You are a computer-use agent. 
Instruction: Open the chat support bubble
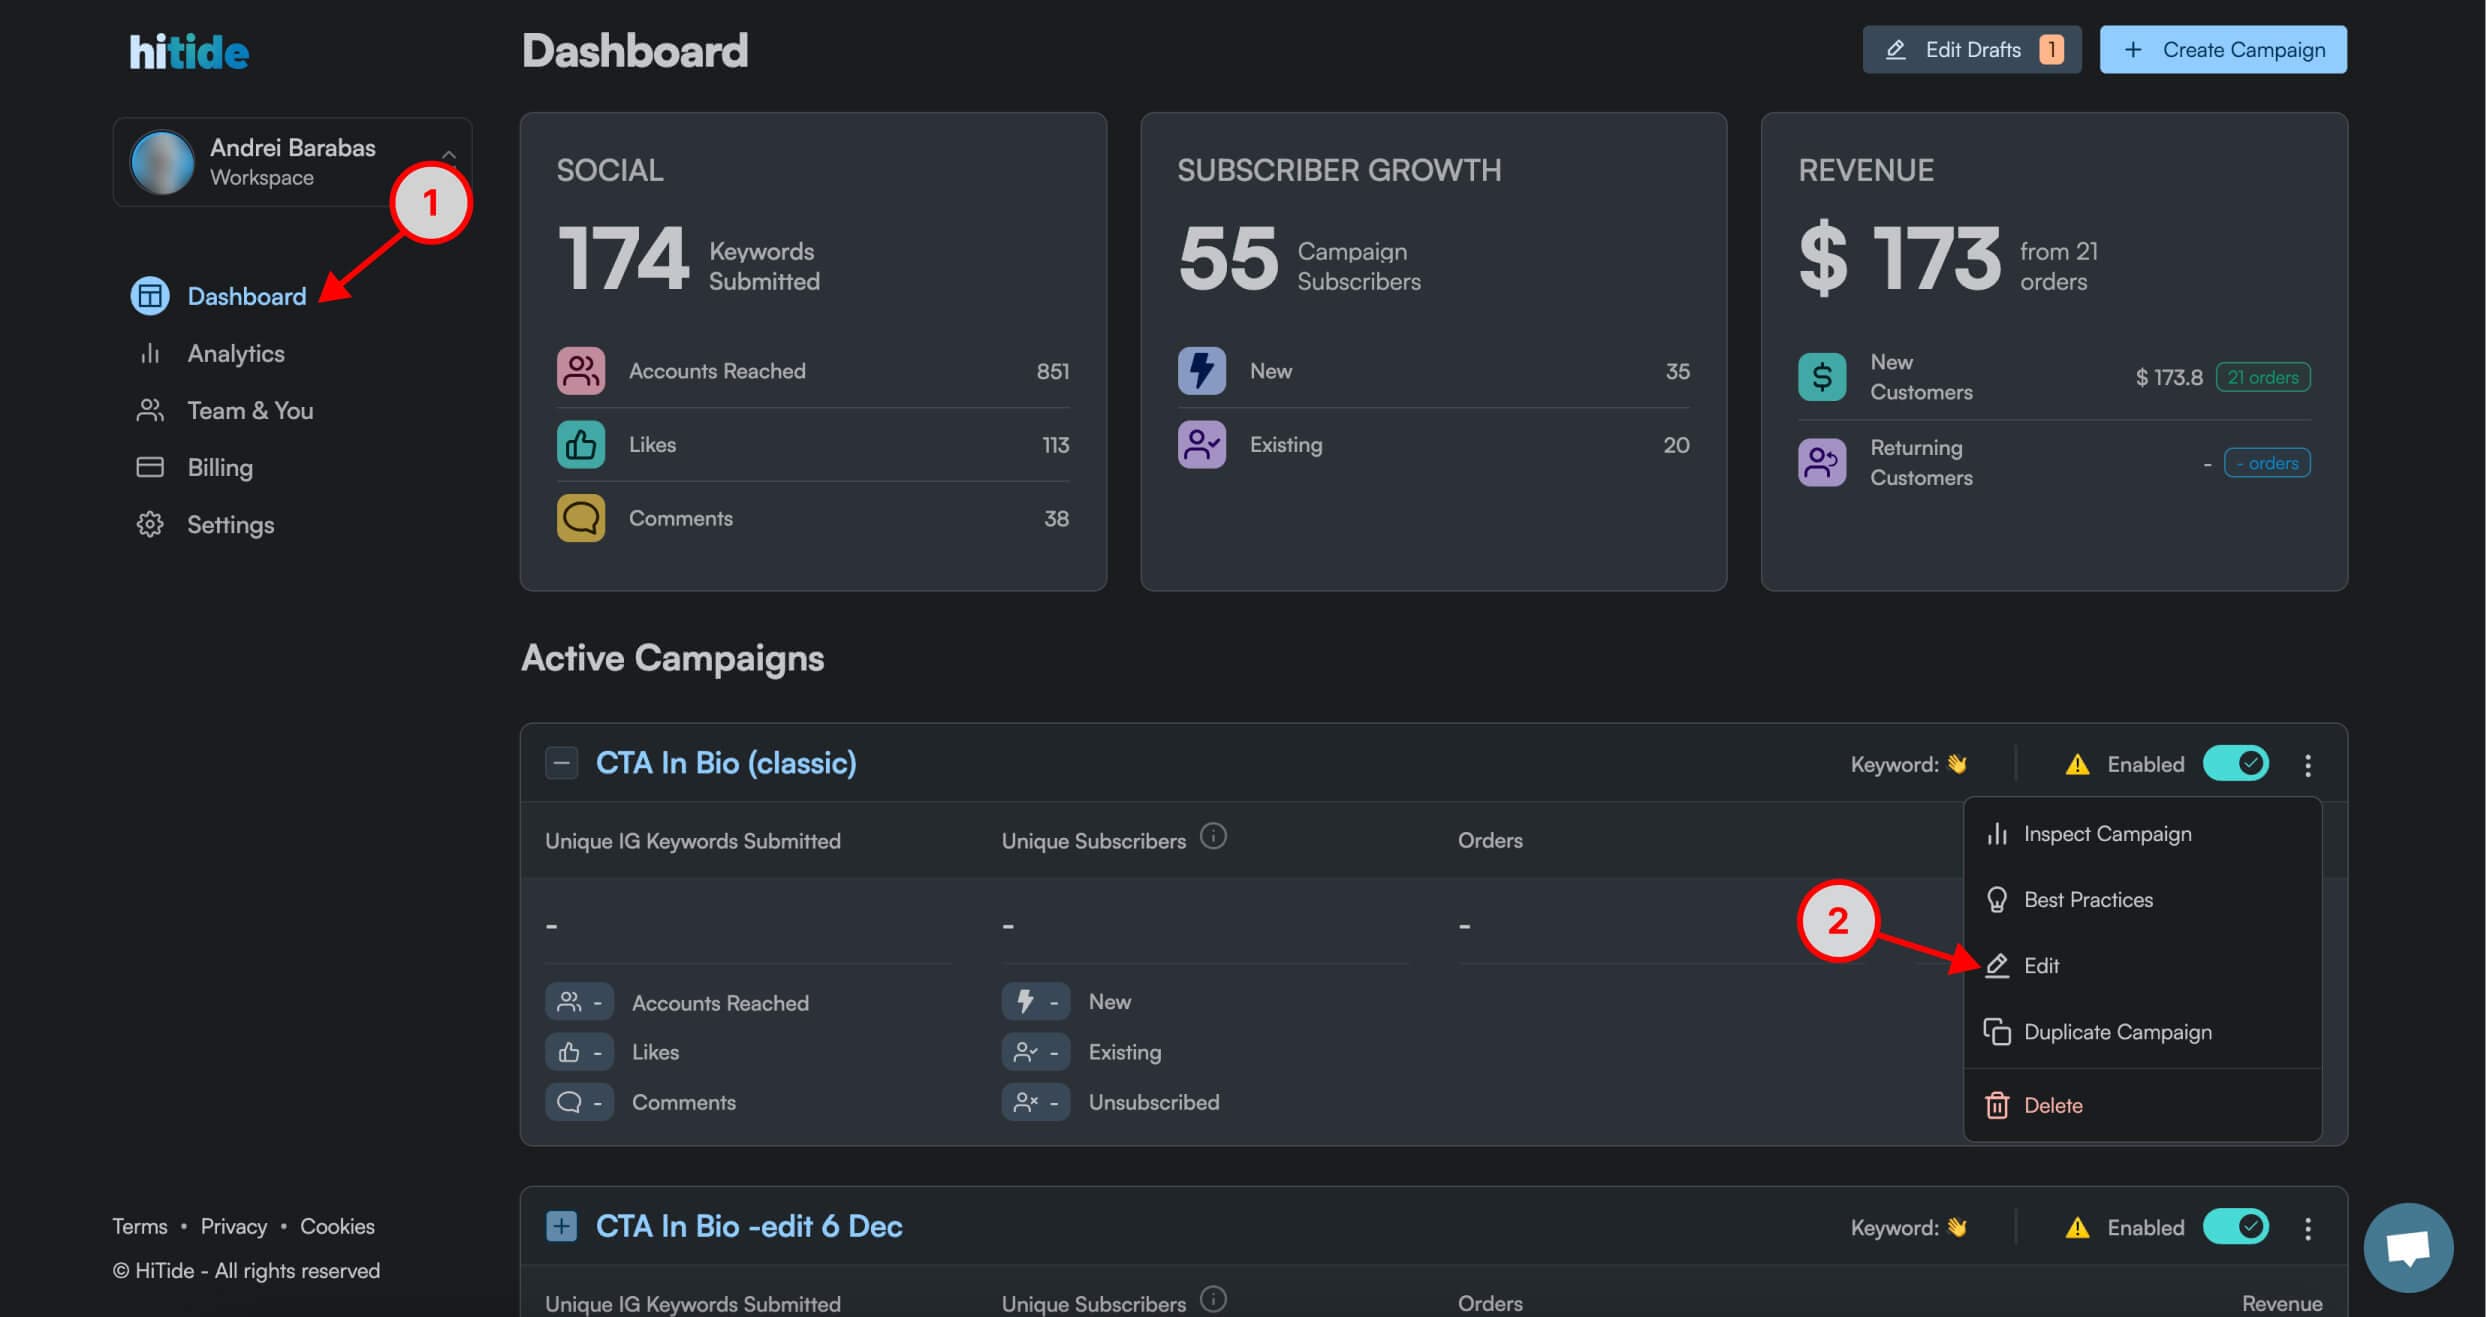click(2407, 1247)
